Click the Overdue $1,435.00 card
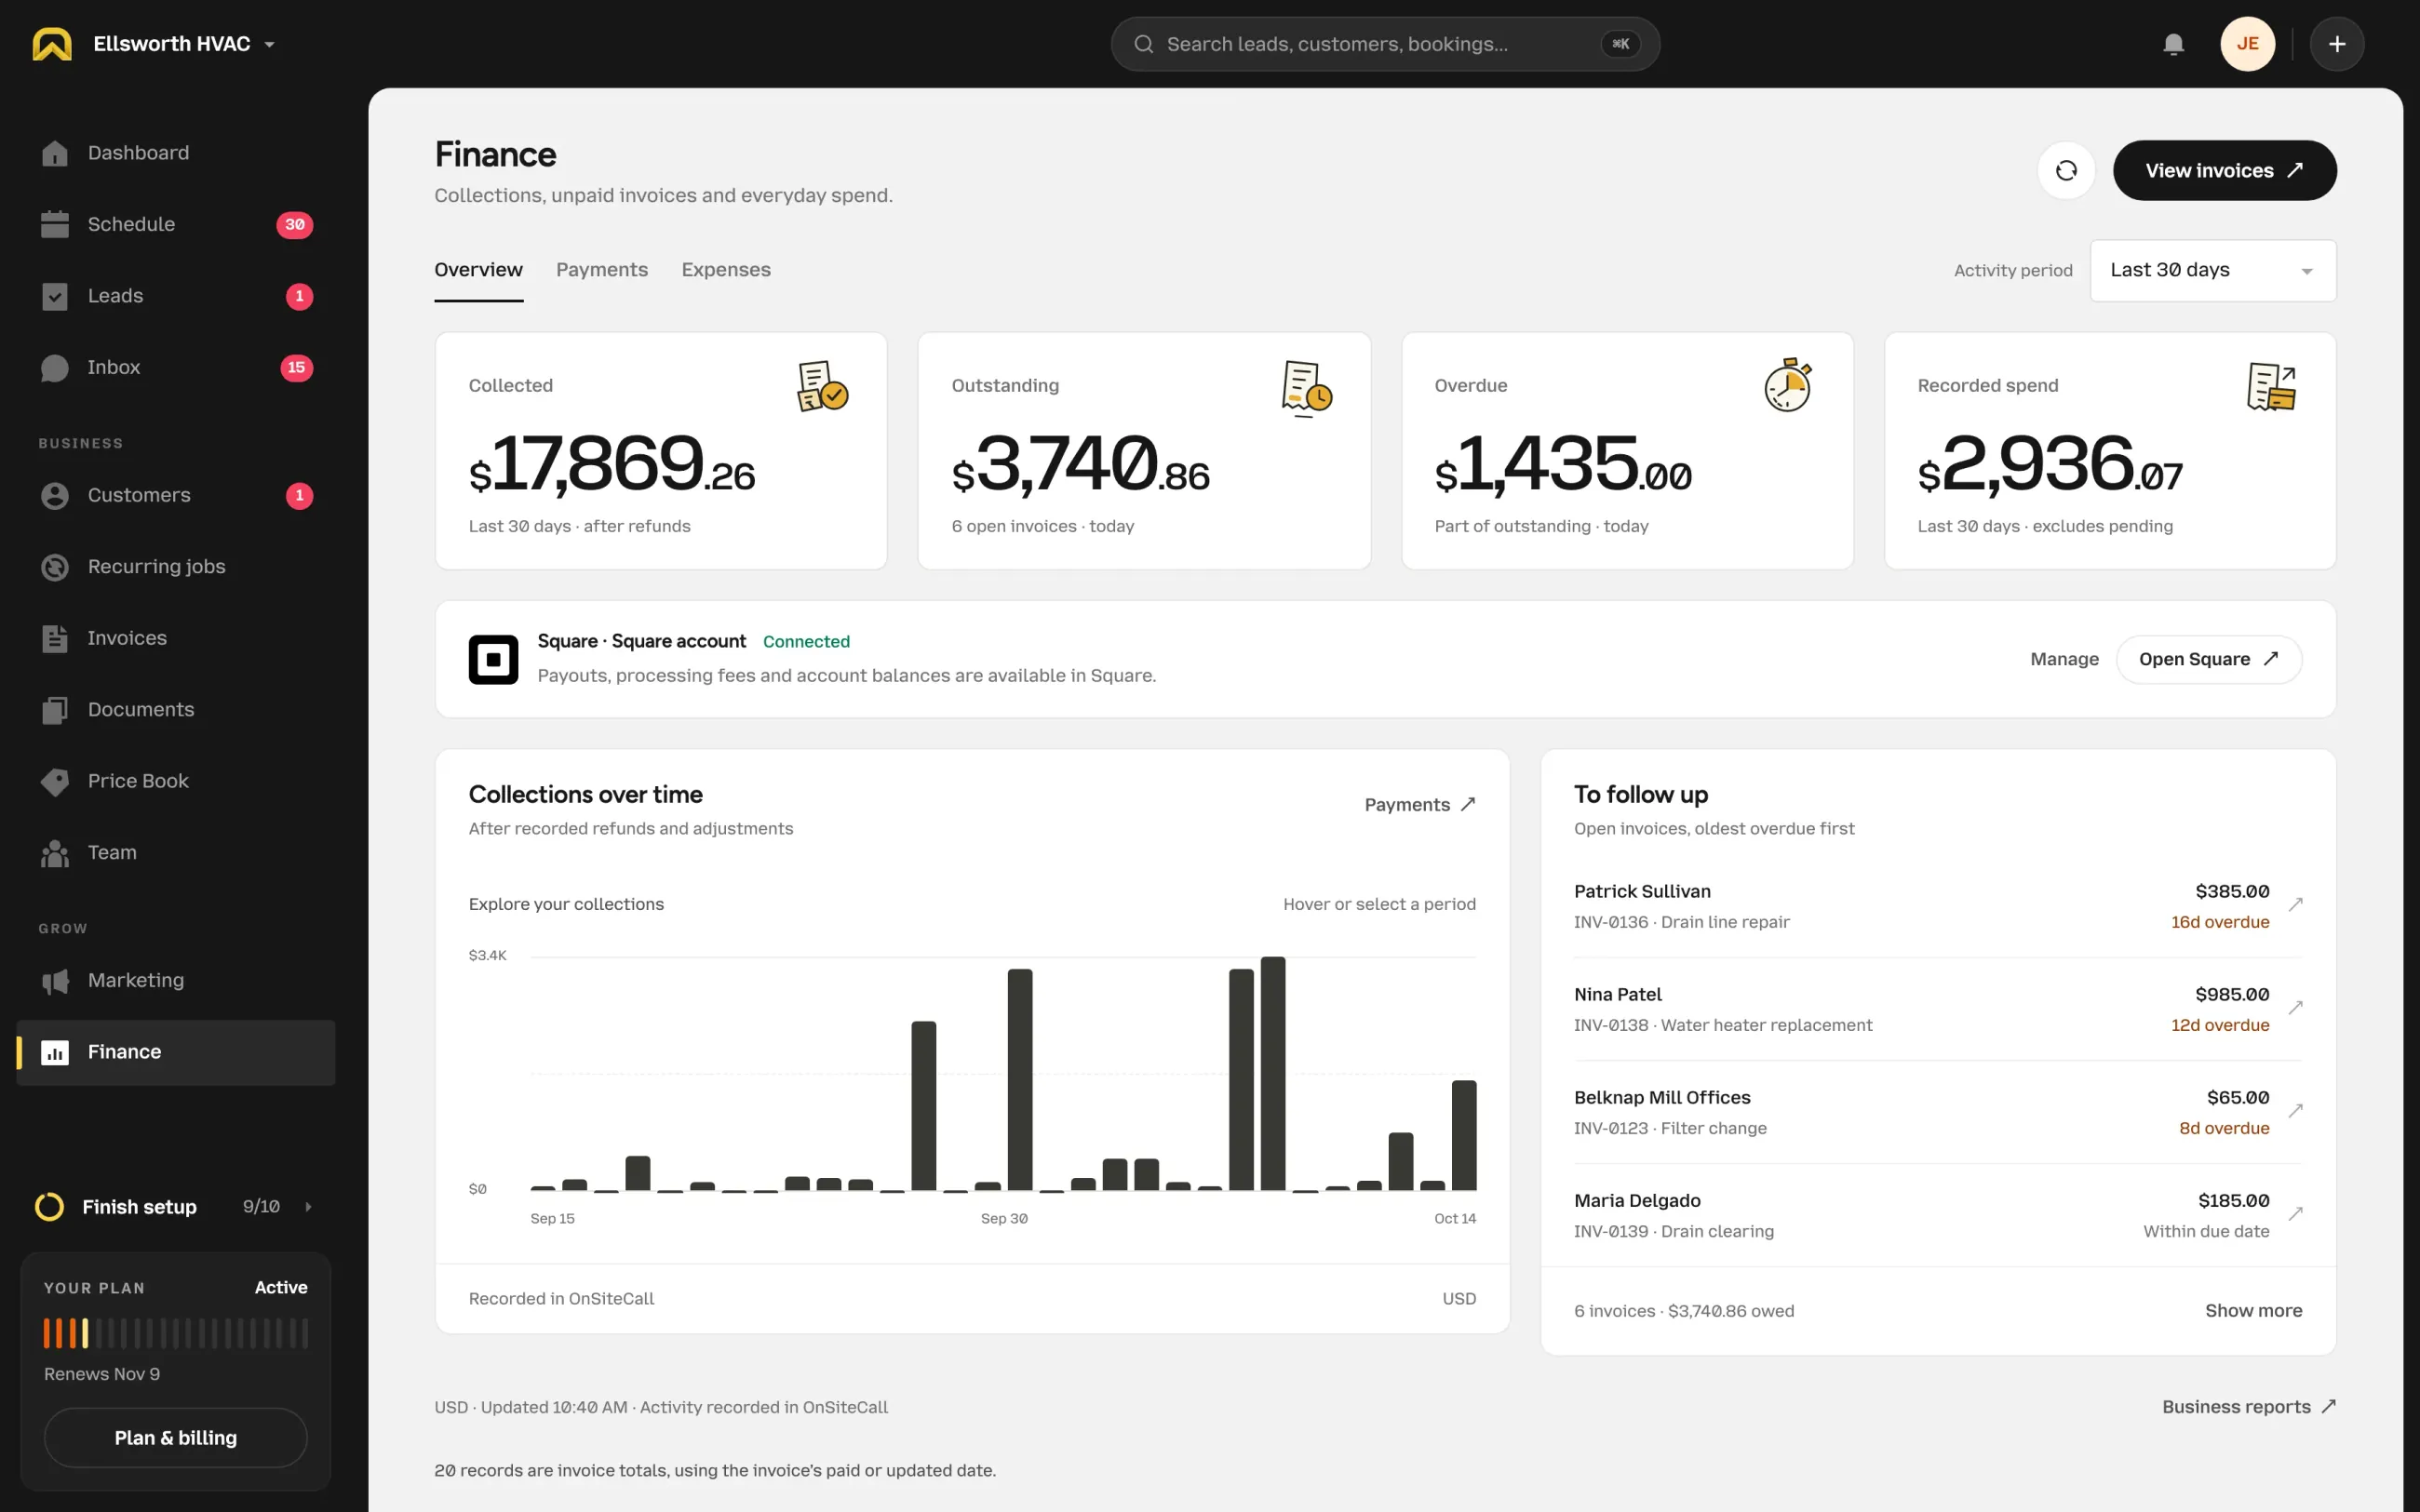Image resolution: width=2420 pixels, height=1512 pixels. 1627,451
